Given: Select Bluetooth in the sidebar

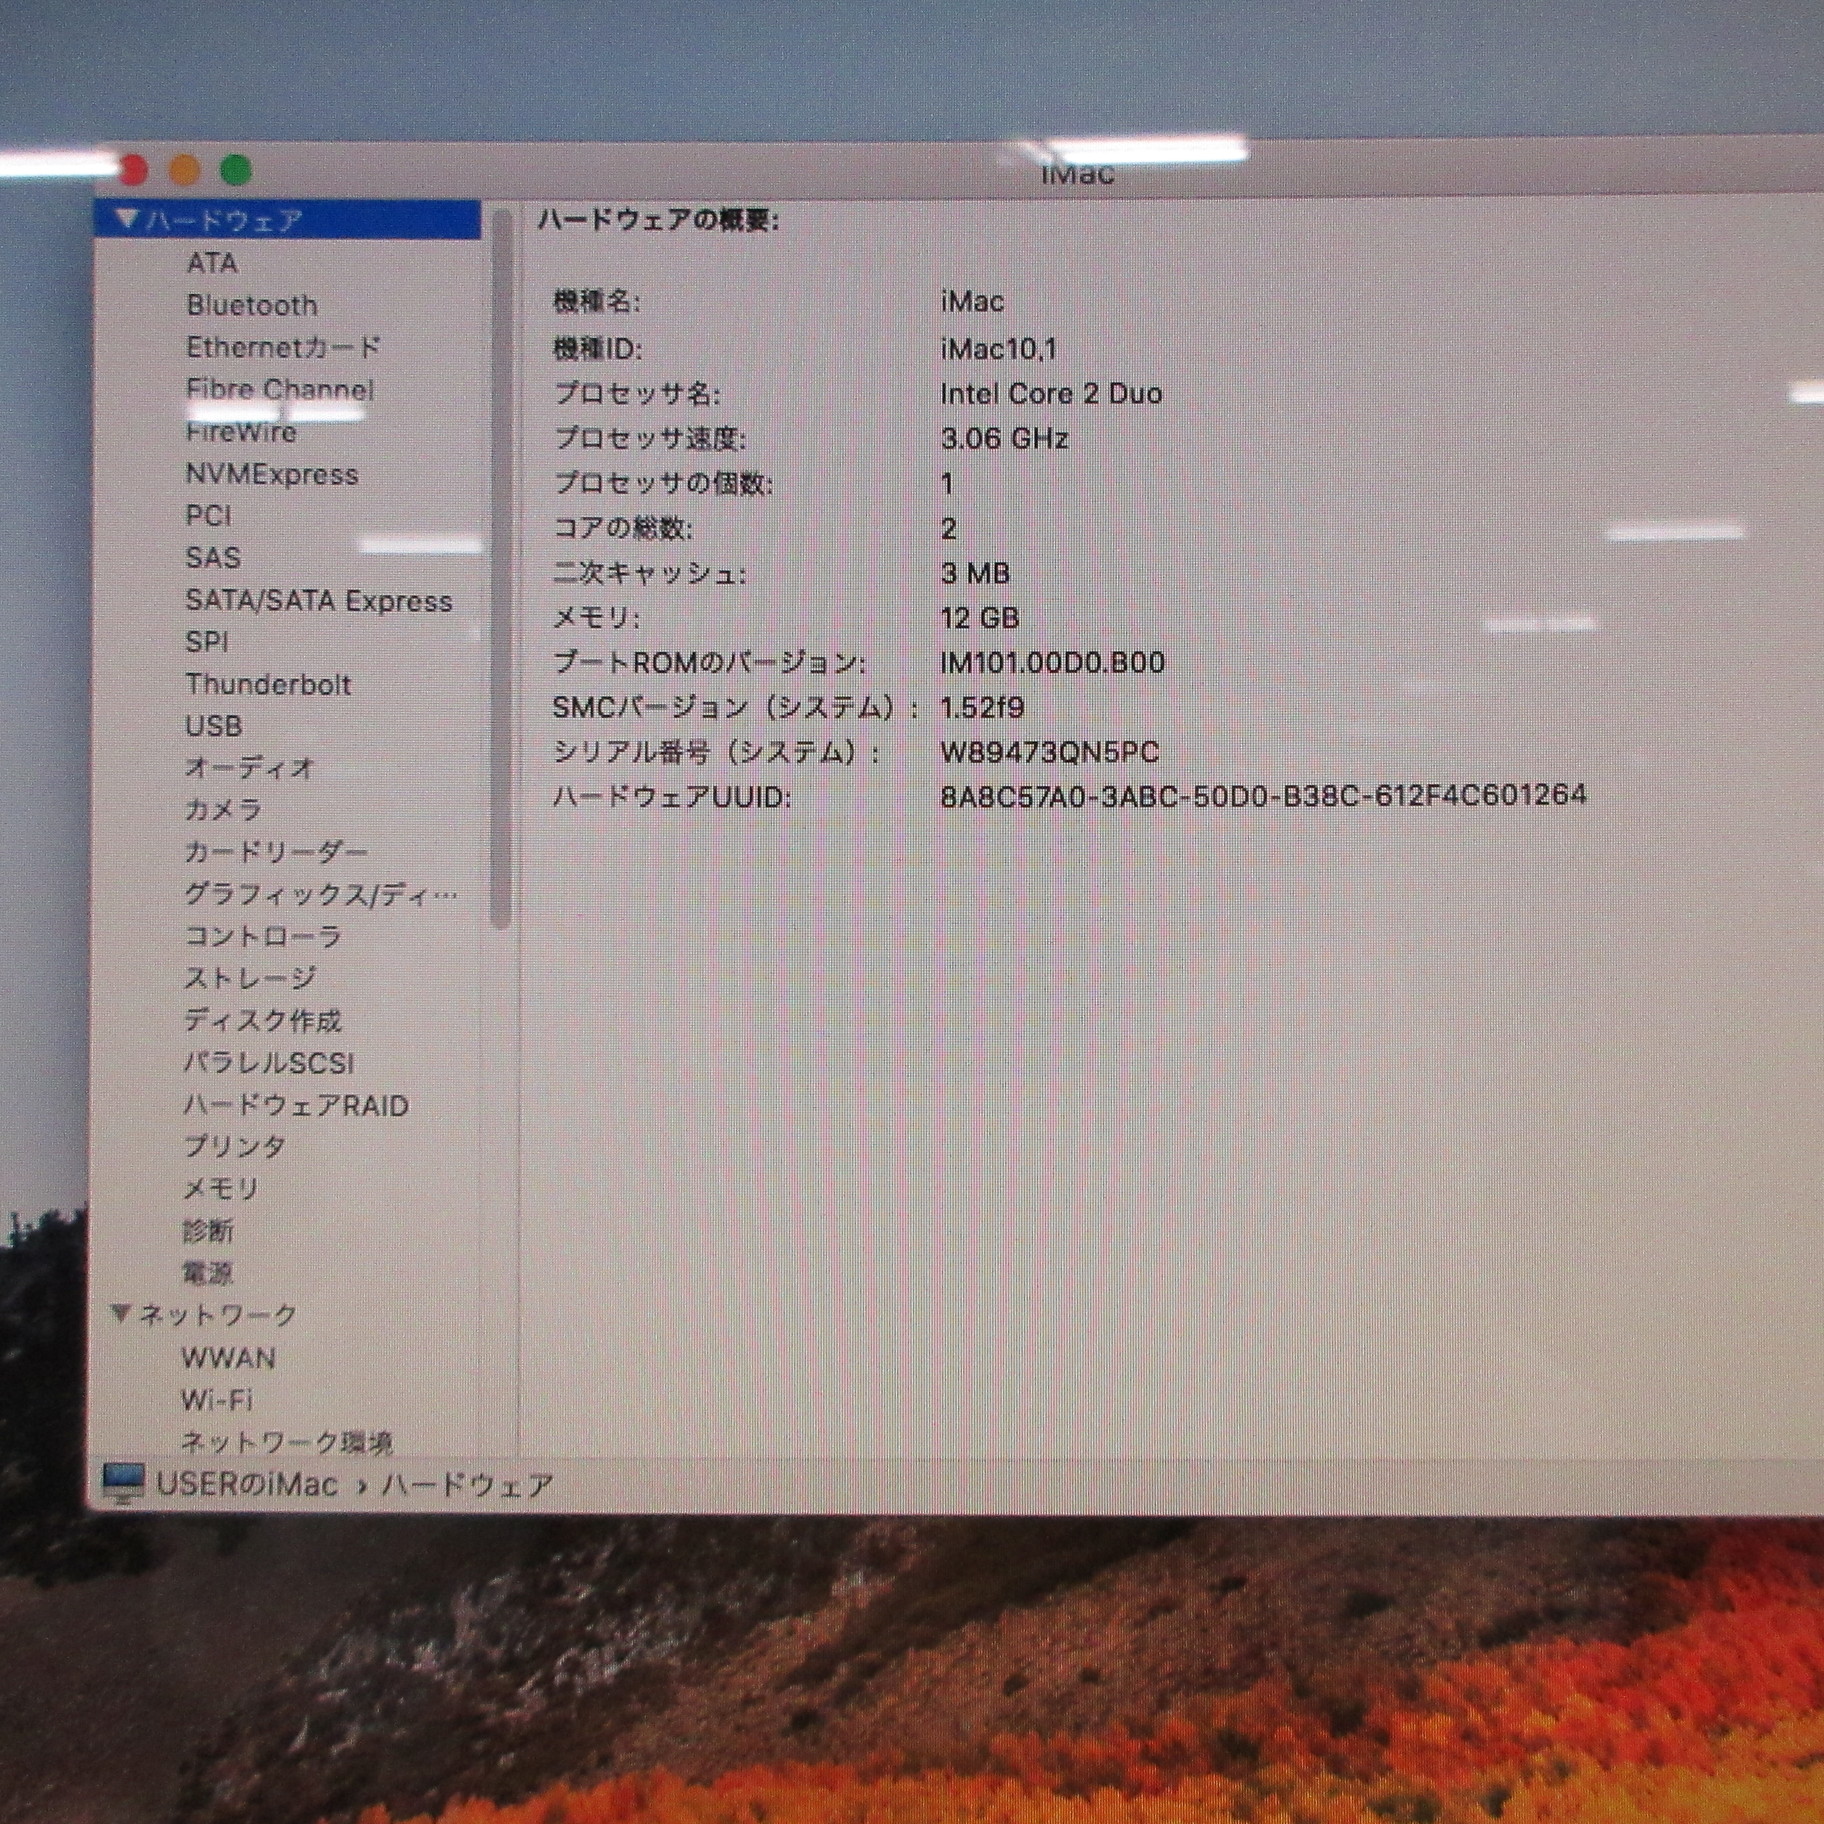Looking at the screenshot, I should point(252,305).
